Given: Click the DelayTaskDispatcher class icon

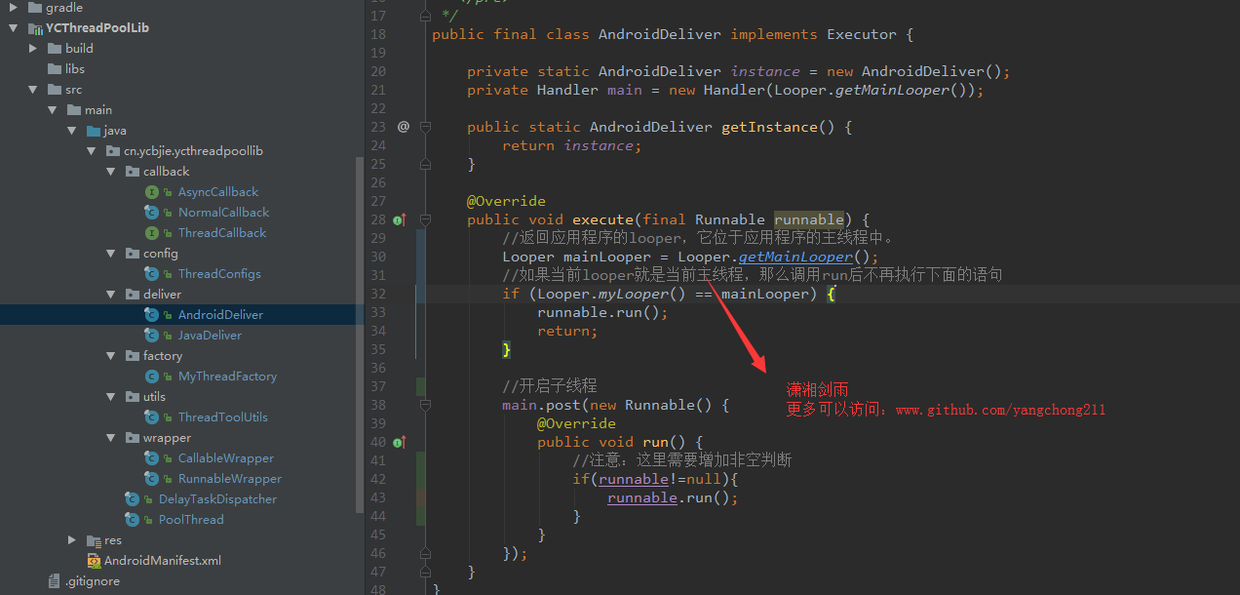Looking at the screenshot, I should [132, 499].
